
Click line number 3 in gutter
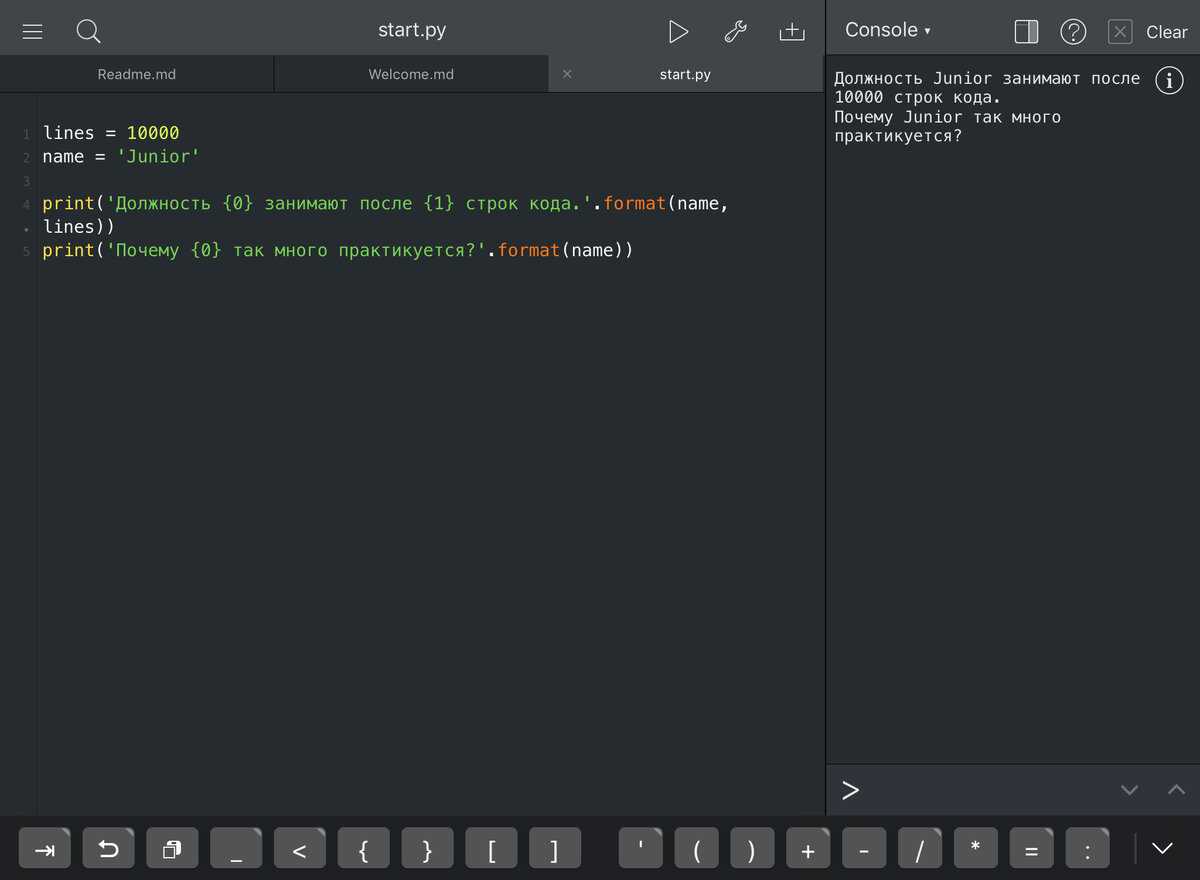coord(26,181)
